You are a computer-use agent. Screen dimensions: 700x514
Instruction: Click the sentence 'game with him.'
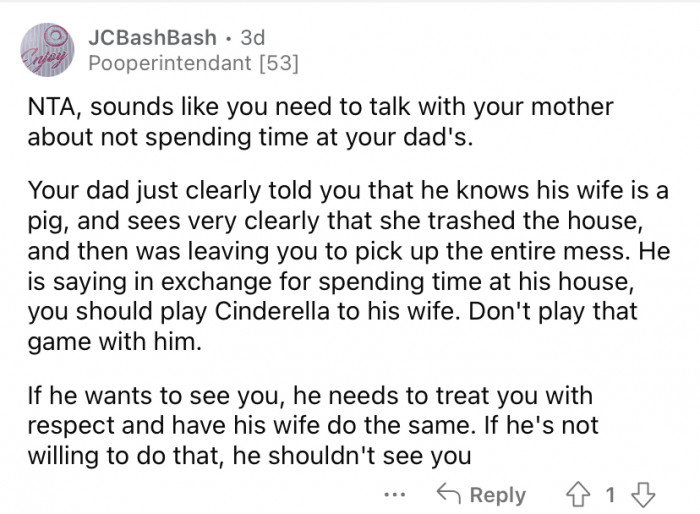point(114,342)
